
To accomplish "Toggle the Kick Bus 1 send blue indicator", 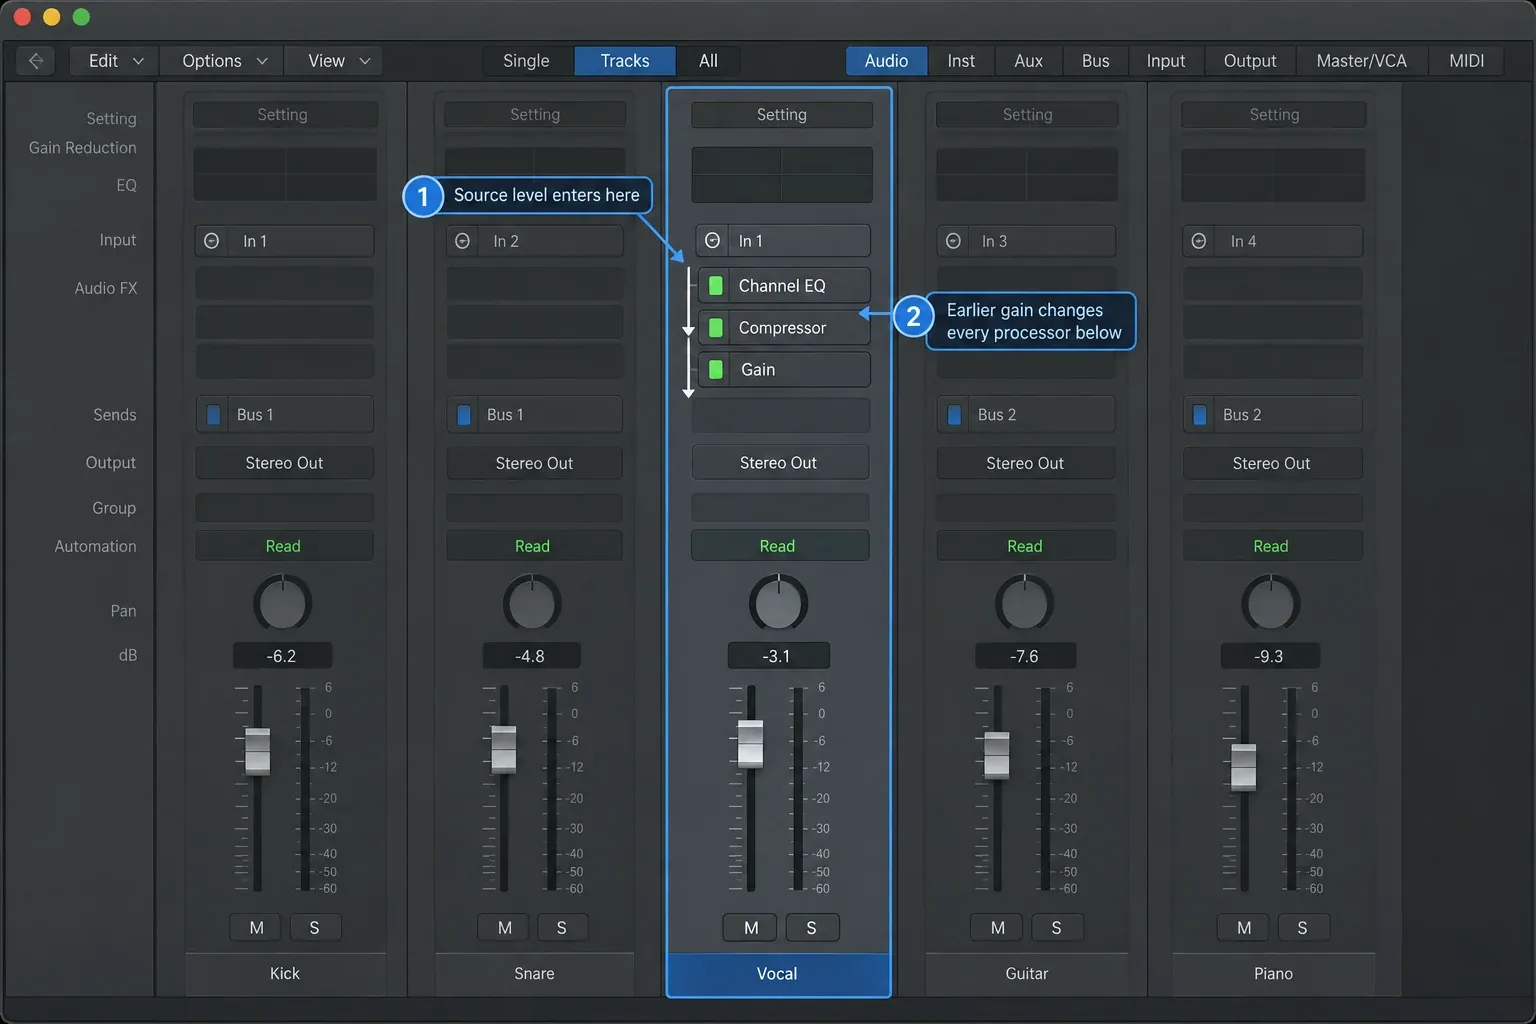I will [x=213, y=415].
